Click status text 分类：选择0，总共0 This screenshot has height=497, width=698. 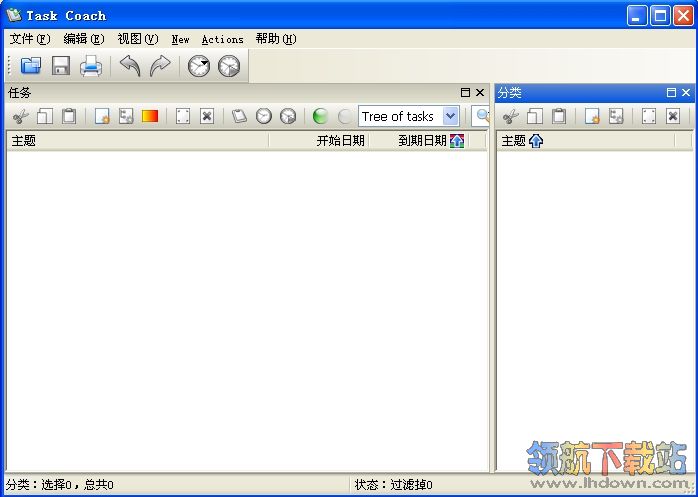[x=60, y=485]
